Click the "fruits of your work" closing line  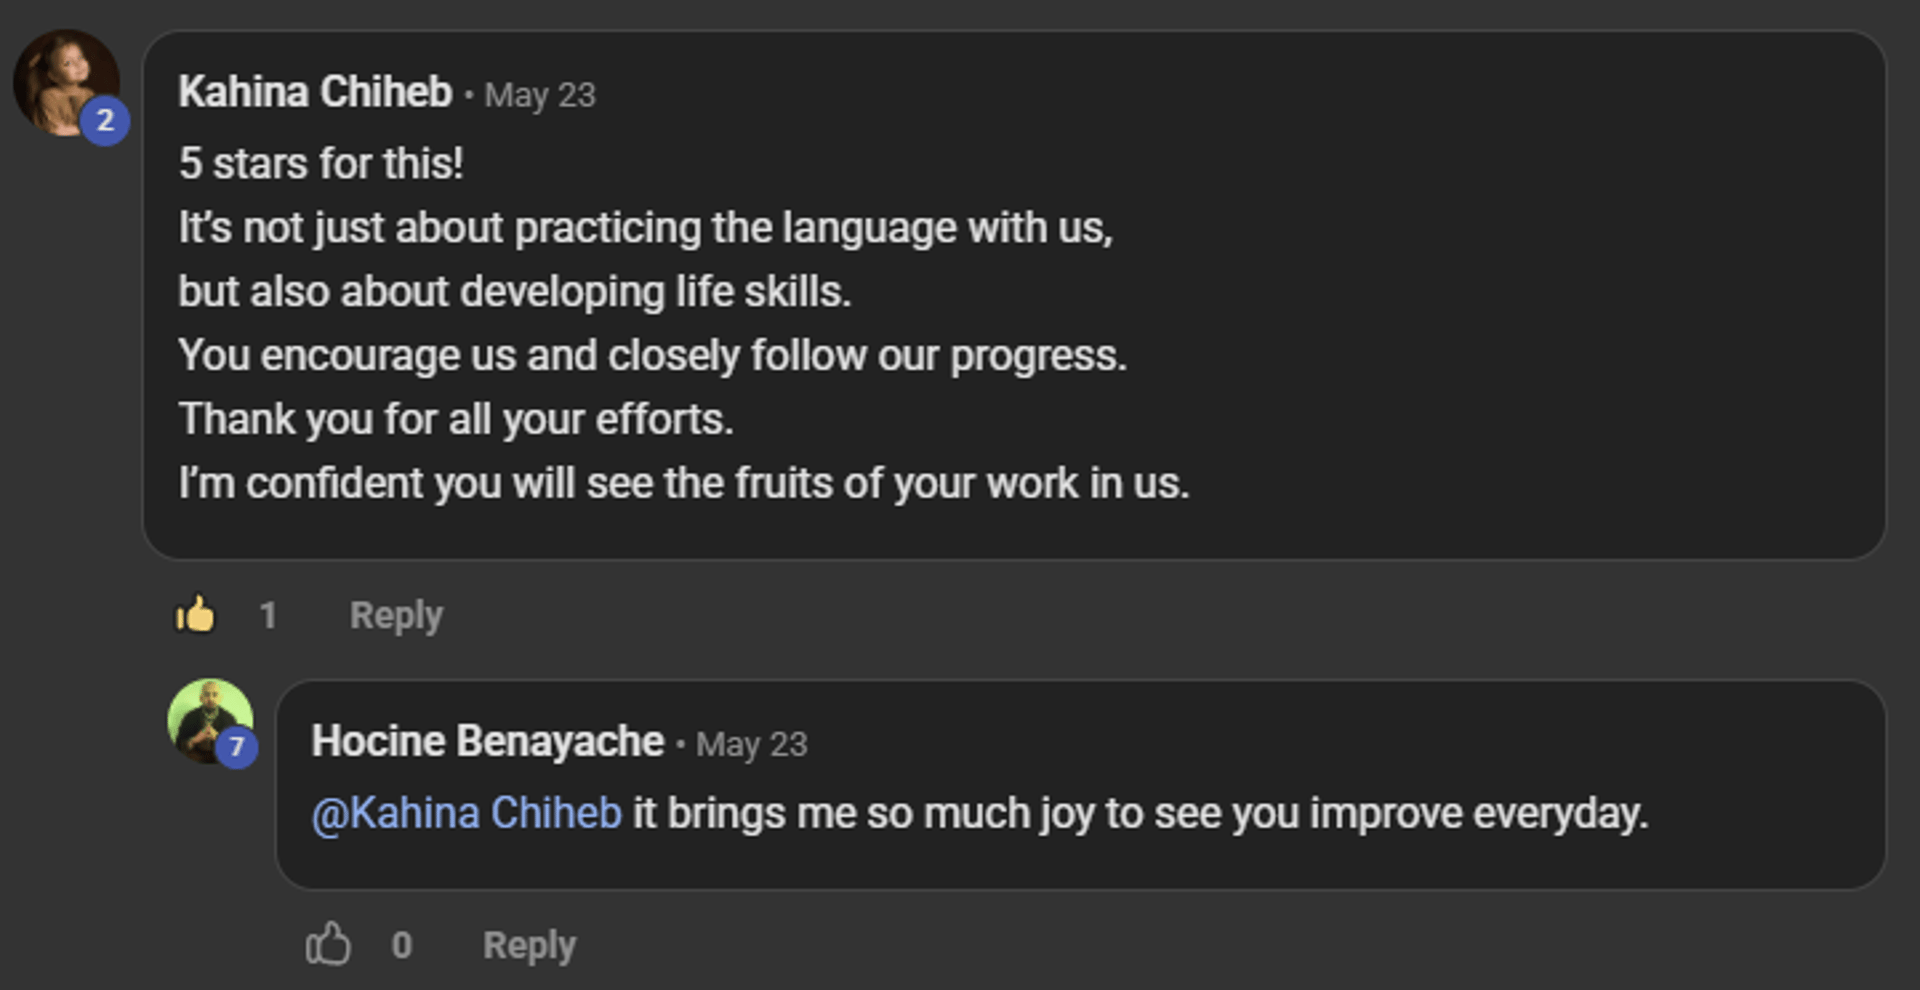[684, 483]
